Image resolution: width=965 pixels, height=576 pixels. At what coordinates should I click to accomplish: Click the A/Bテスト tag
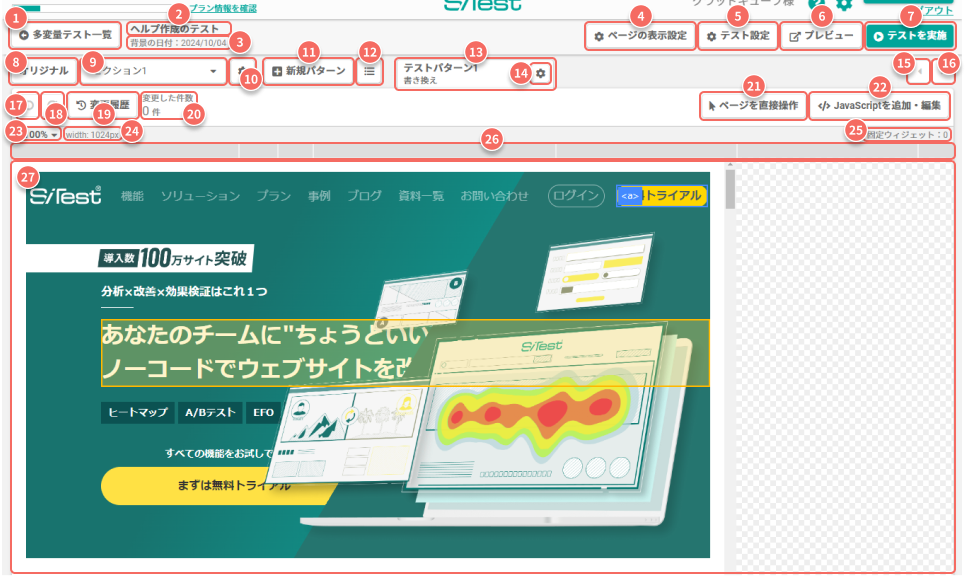coord(210,413)
